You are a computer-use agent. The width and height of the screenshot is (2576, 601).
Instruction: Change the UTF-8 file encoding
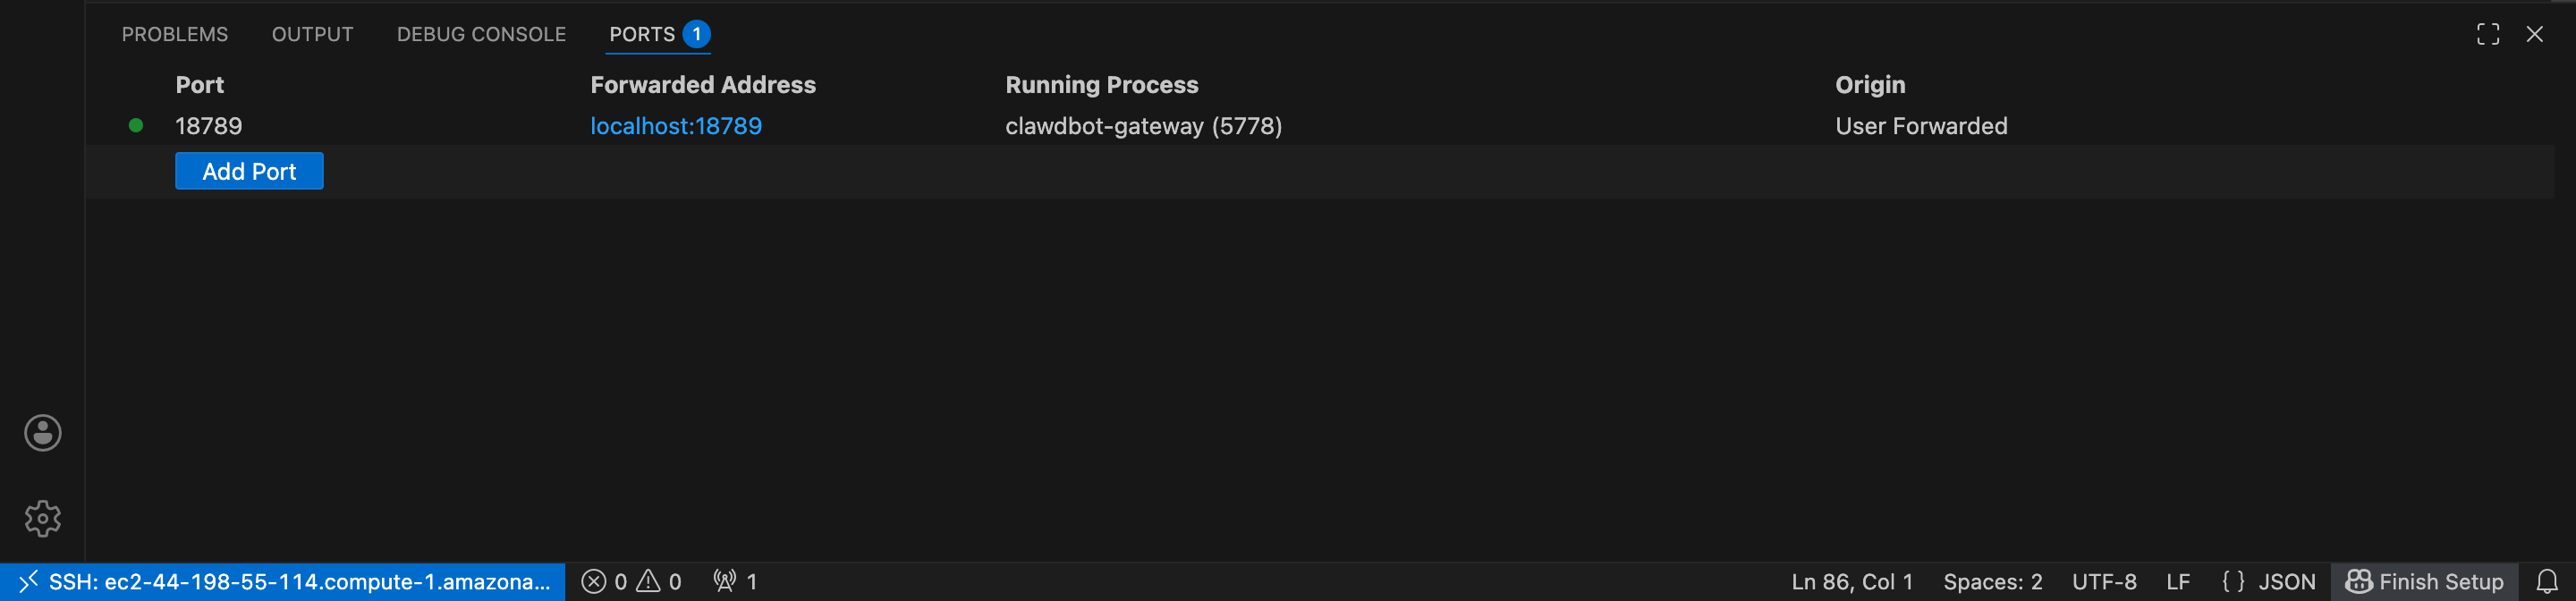2104,582
